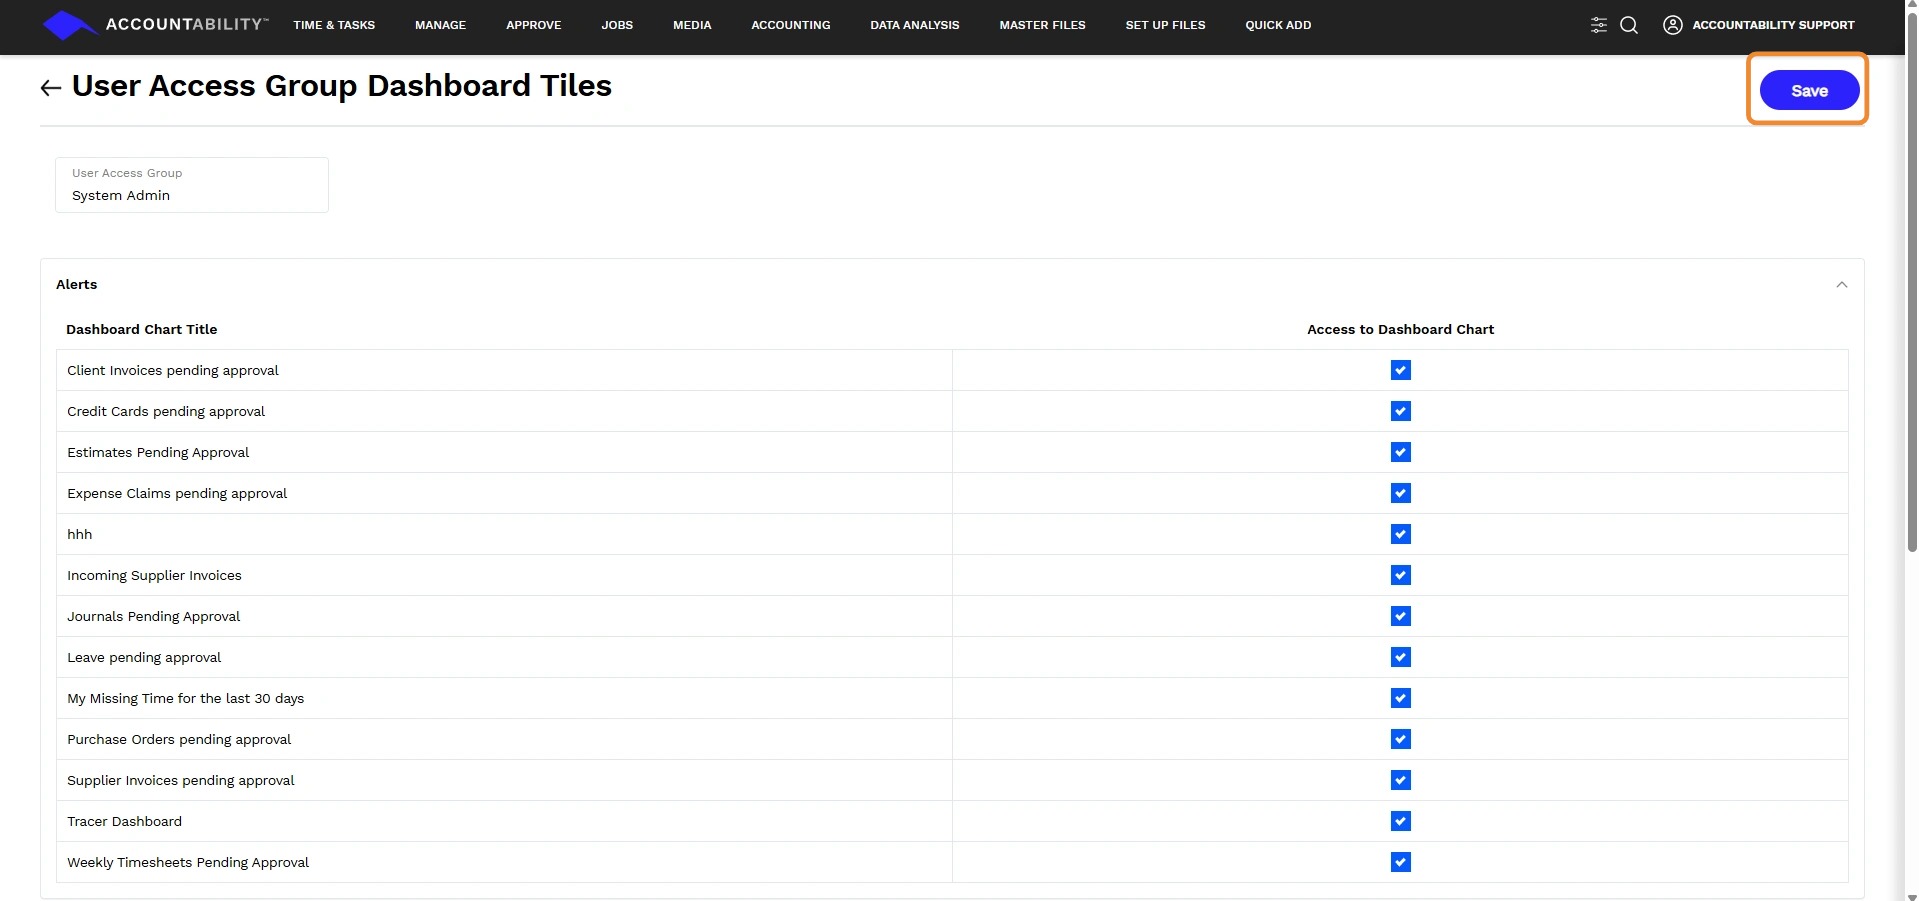This screenshot has width=1919, height=901.
Task: Disable Tracer Dashboard chart access
Action: point(1400,822)
